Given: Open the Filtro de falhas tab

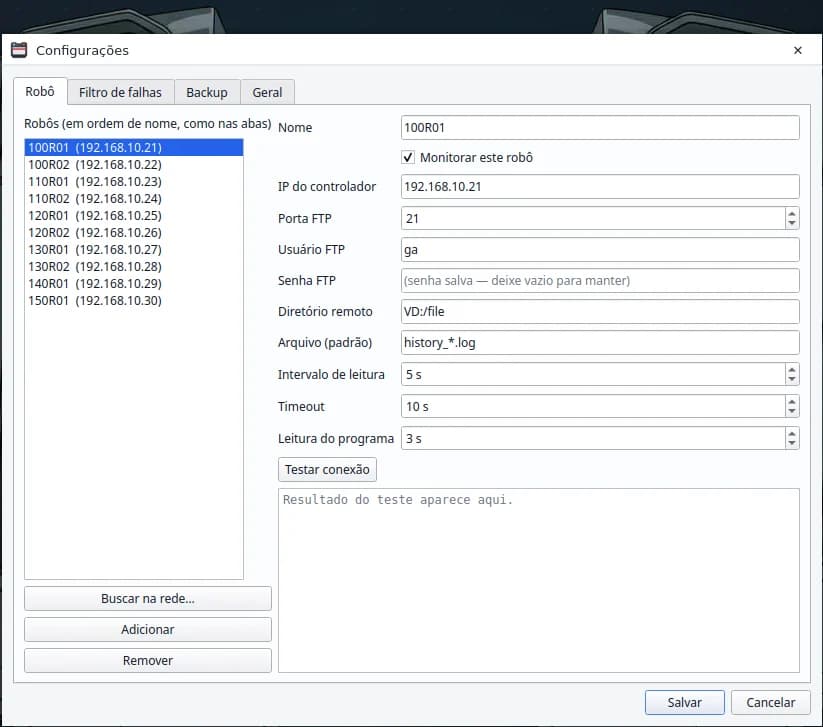Looking at the screenshot, I should coord(120,92).
